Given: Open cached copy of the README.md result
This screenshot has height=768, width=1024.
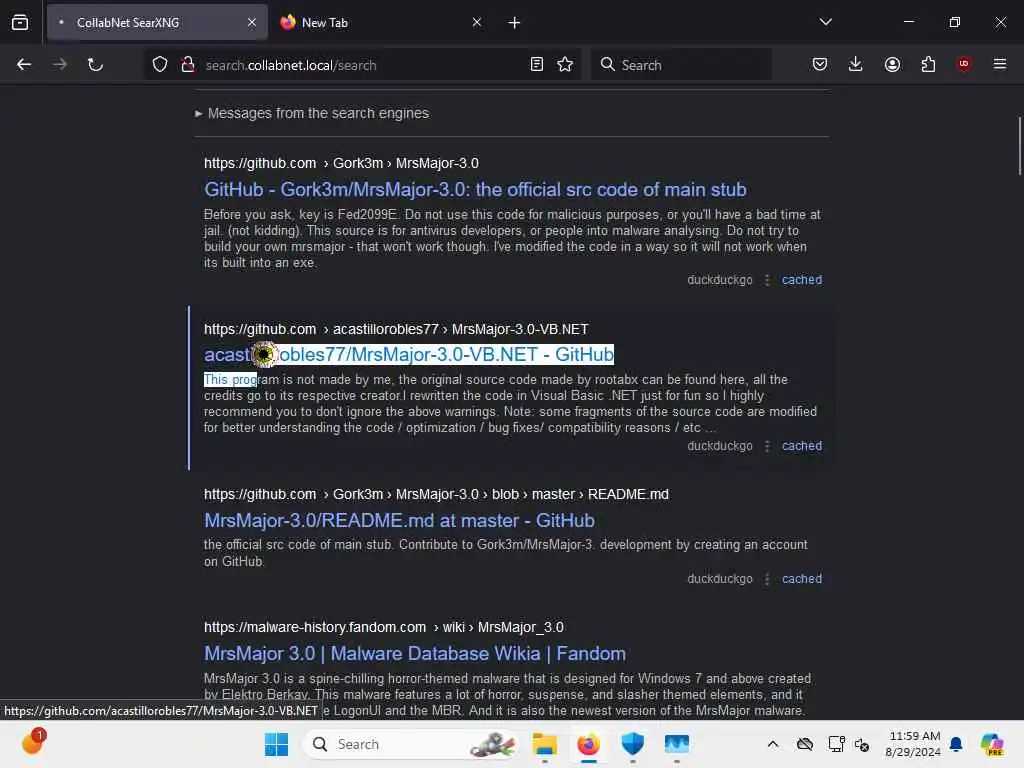Looking at the screenshot, I should [x=801, y=579].
